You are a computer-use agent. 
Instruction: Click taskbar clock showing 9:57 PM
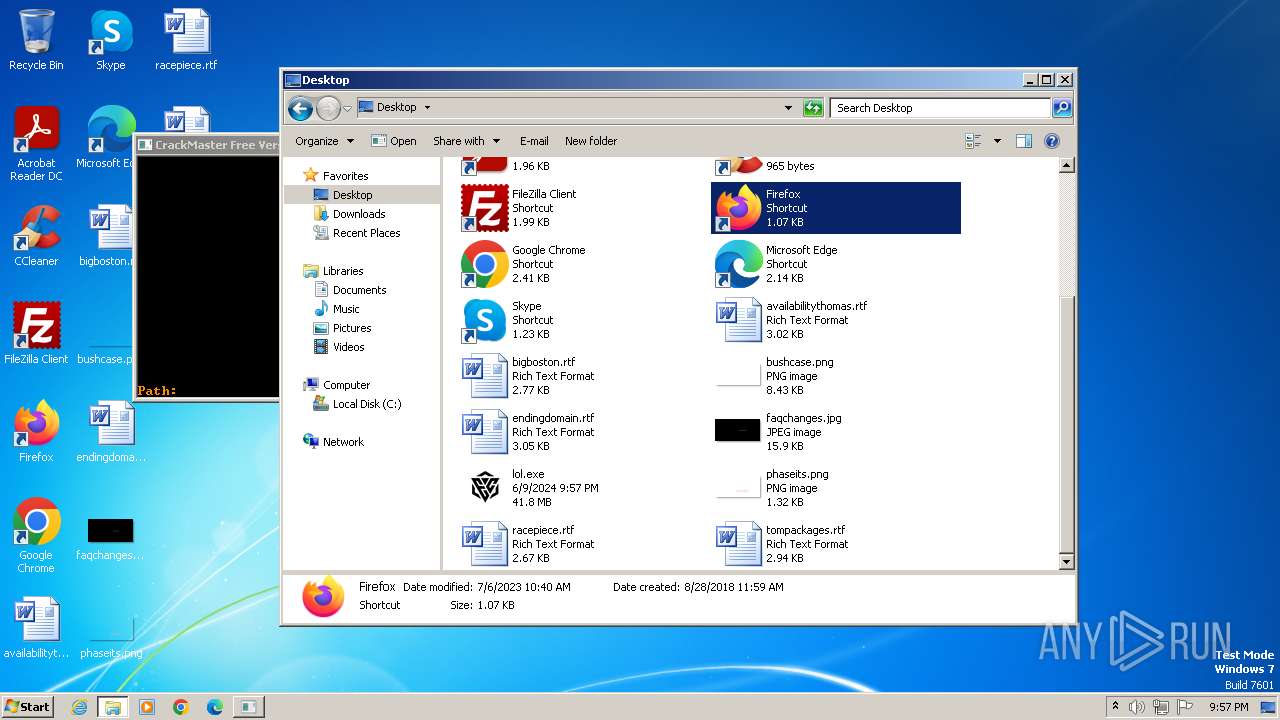1228,707
